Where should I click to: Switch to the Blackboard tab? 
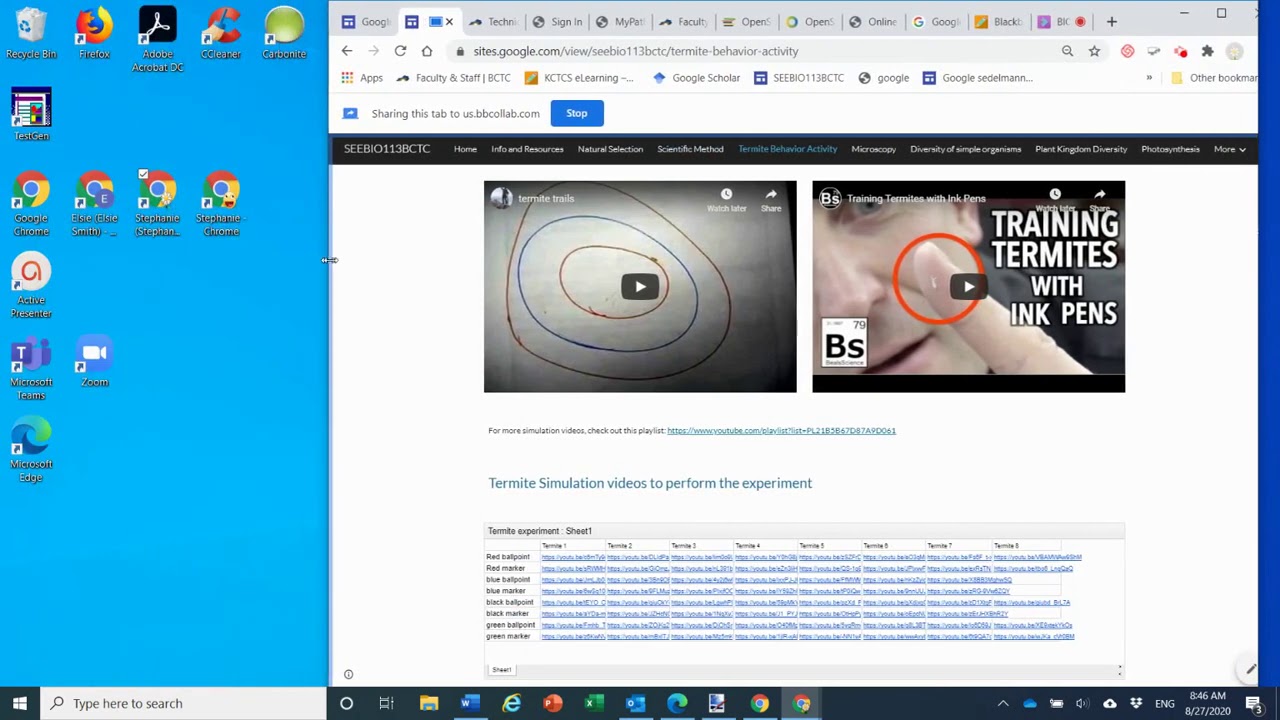(x=999, y=21)
